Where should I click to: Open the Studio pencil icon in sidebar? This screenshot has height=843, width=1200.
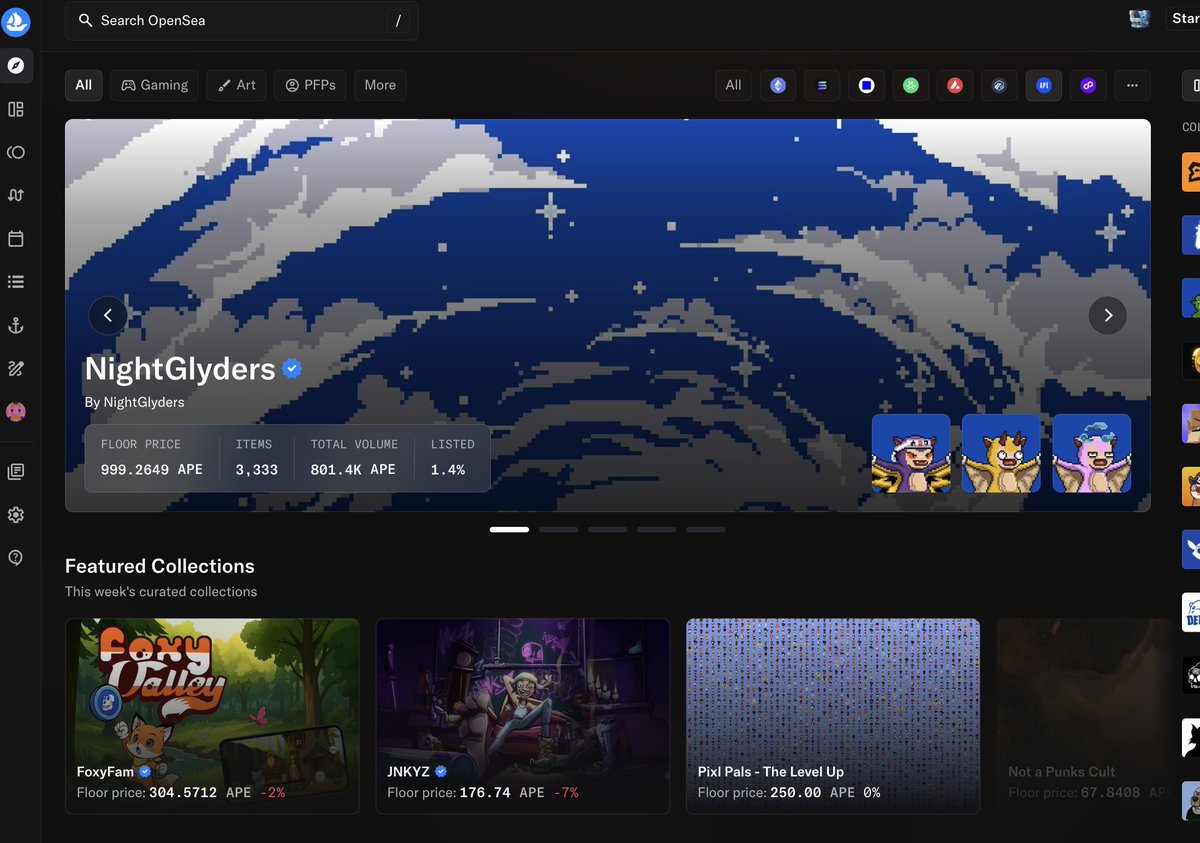tap(16, 369)
